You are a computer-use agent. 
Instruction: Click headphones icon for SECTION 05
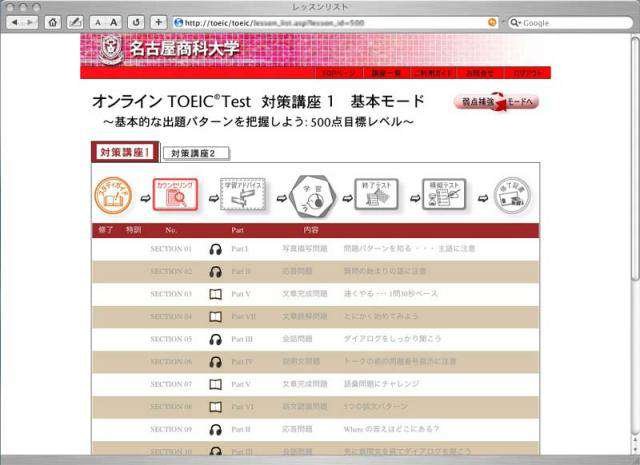pos(216,340)
